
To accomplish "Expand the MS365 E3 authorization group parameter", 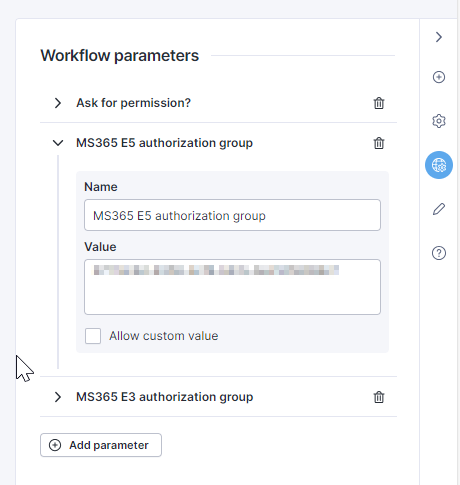I will click(58, 397).
